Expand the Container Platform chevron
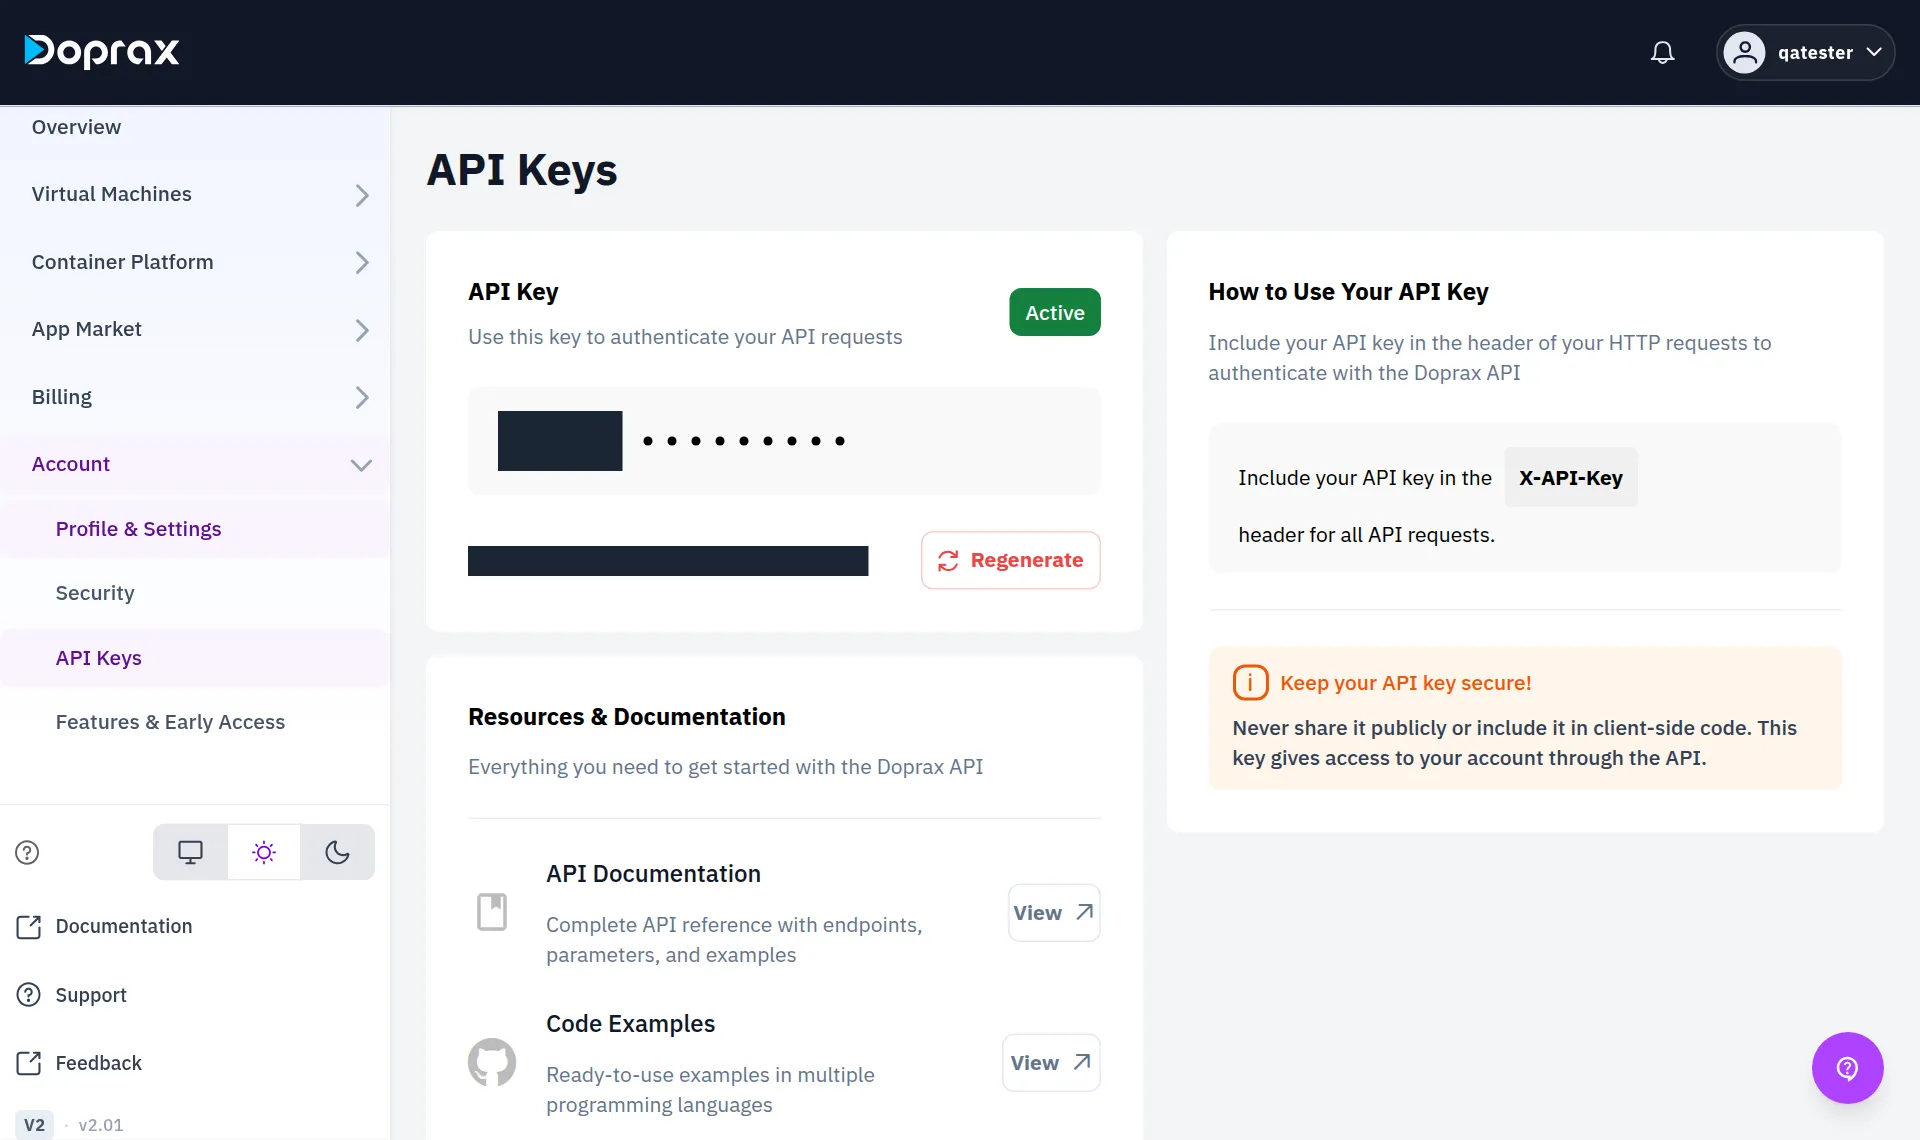 click(362, 263)
